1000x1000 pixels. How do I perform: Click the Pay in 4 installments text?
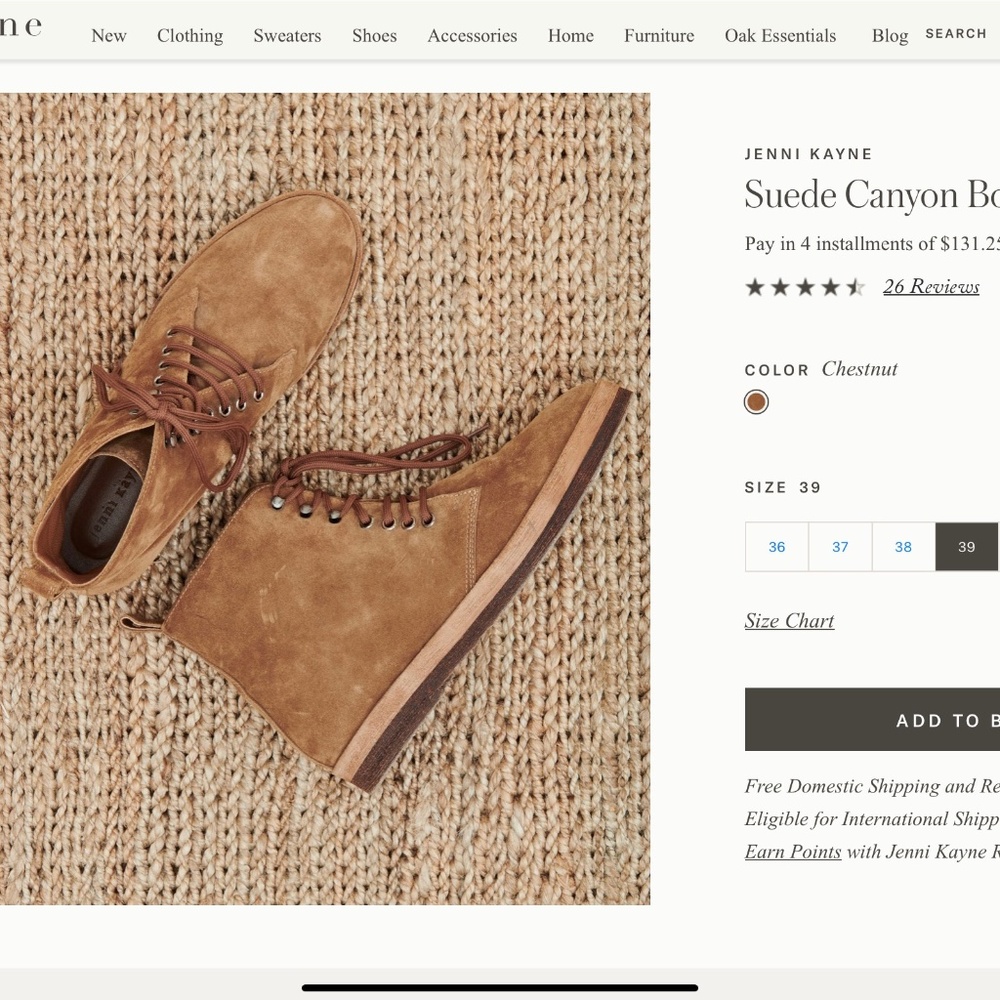(x=872, y=244)
